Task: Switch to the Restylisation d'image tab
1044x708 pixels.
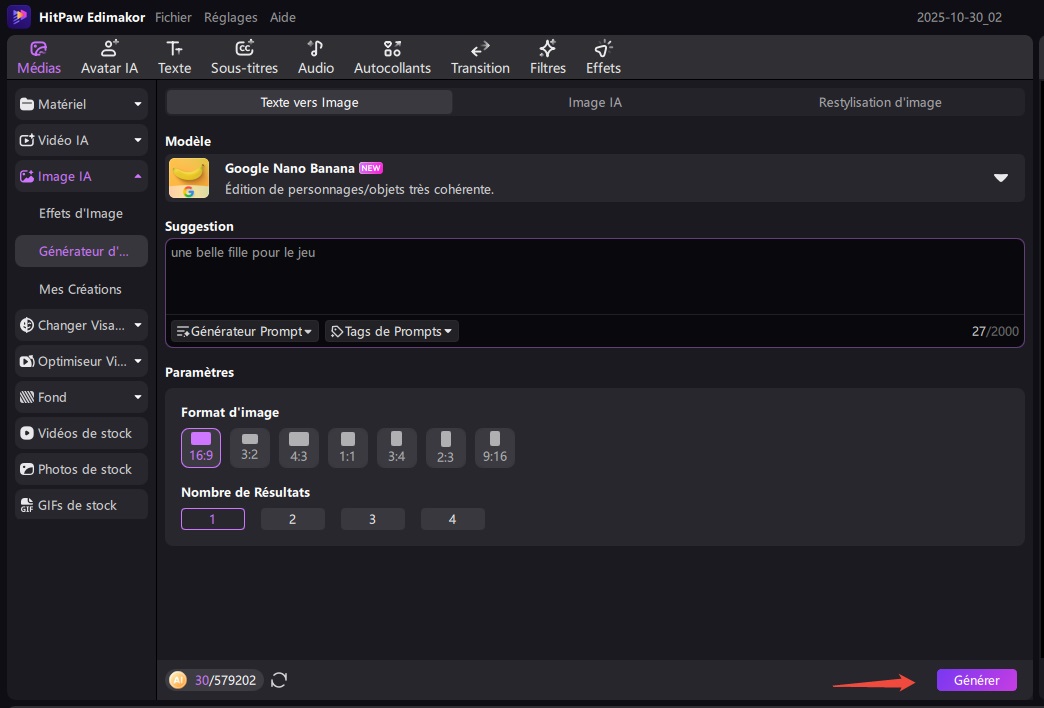Action: 879,102
